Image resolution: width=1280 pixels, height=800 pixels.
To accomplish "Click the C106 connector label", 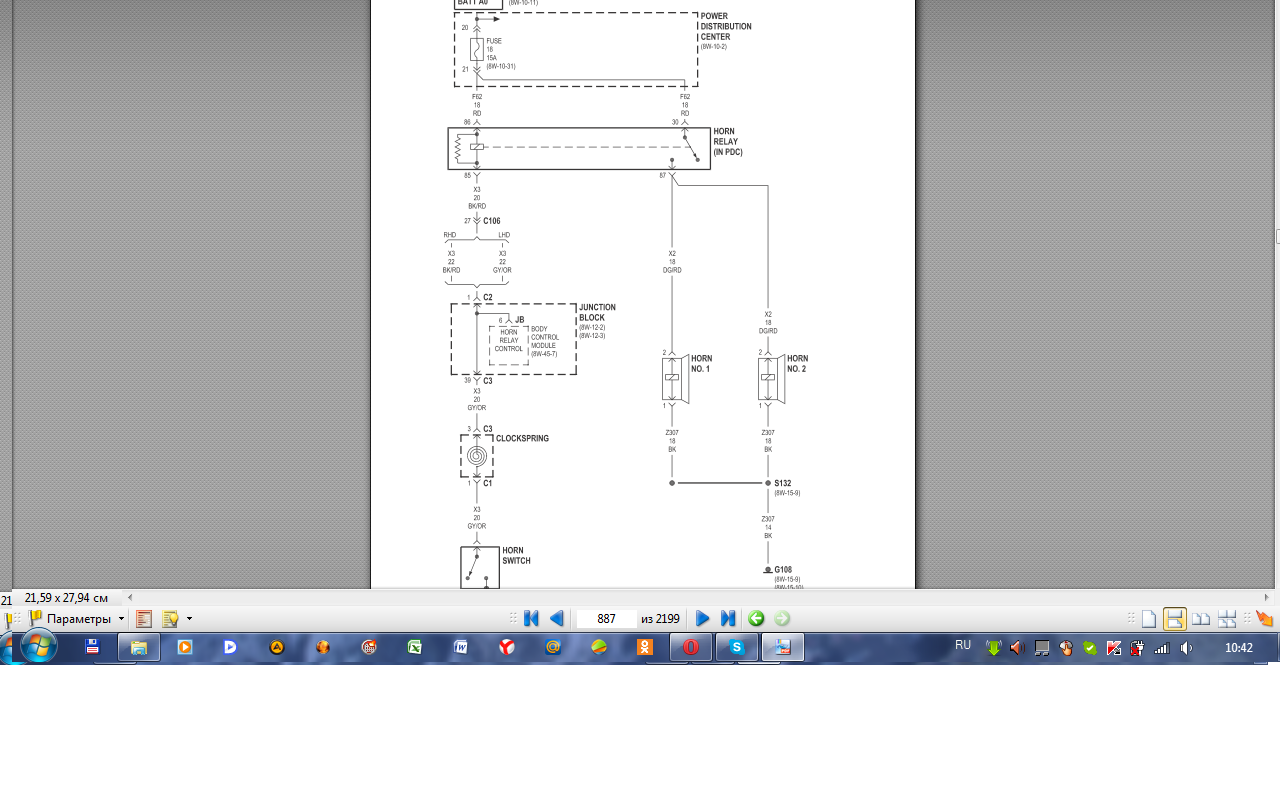I will pos(492,221).
